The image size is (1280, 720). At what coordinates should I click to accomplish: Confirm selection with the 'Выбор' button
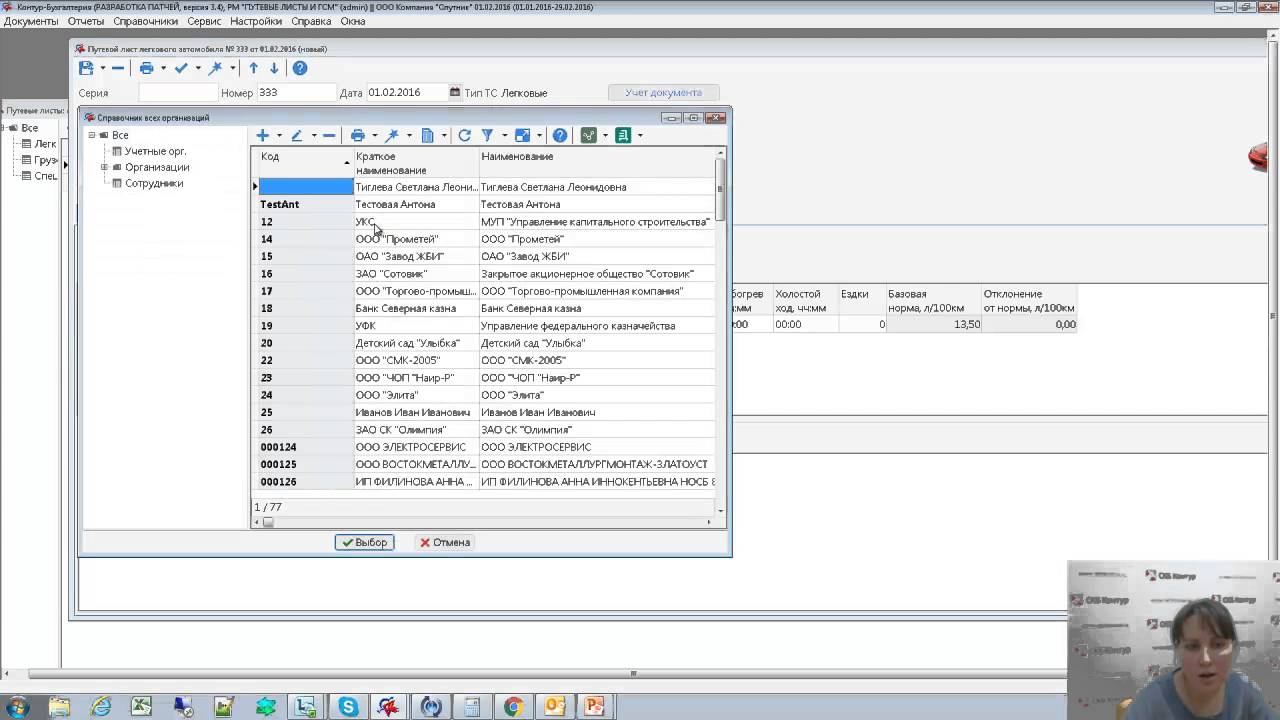click(364, 542)
